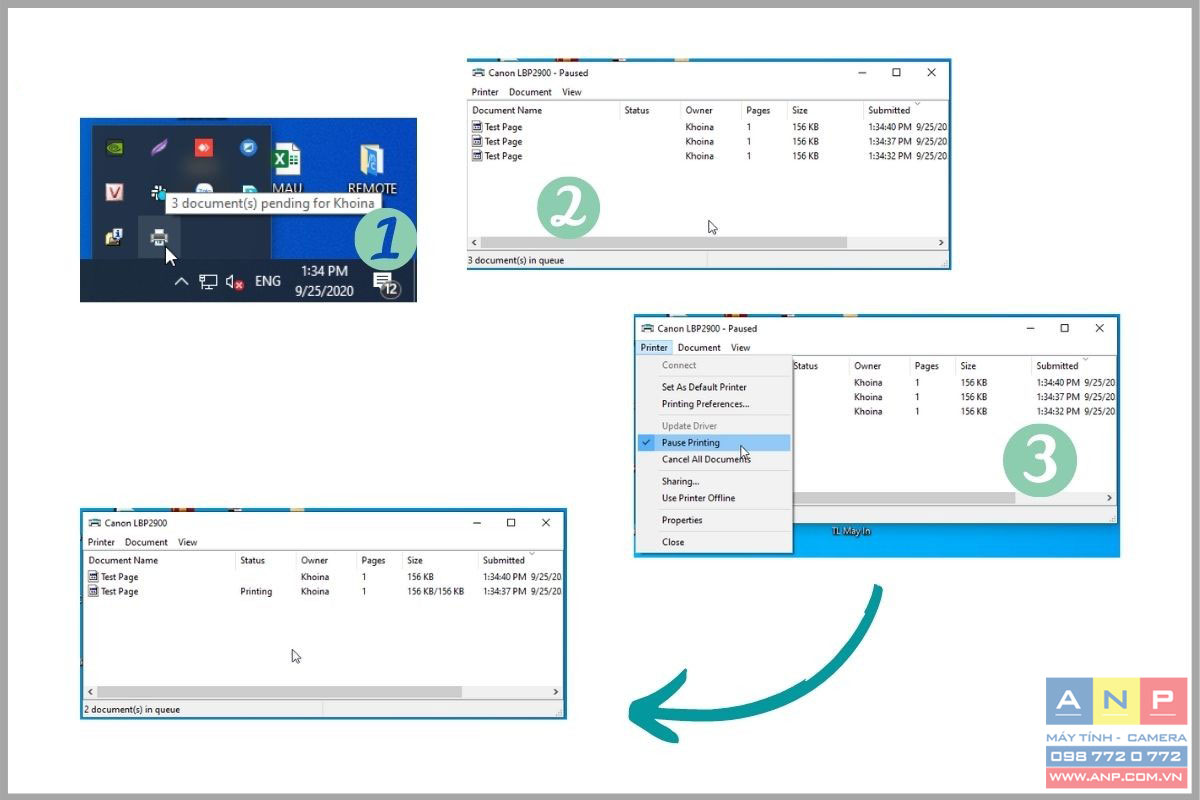
Task: Open Printer menu in the two-document window
Action: click(x=101, y=542)
